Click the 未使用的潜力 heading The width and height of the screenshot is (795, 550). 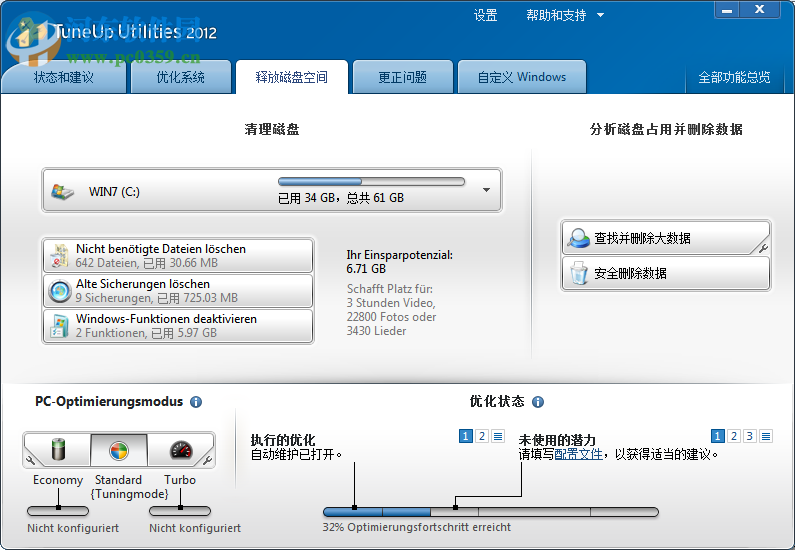click(557, 440)
